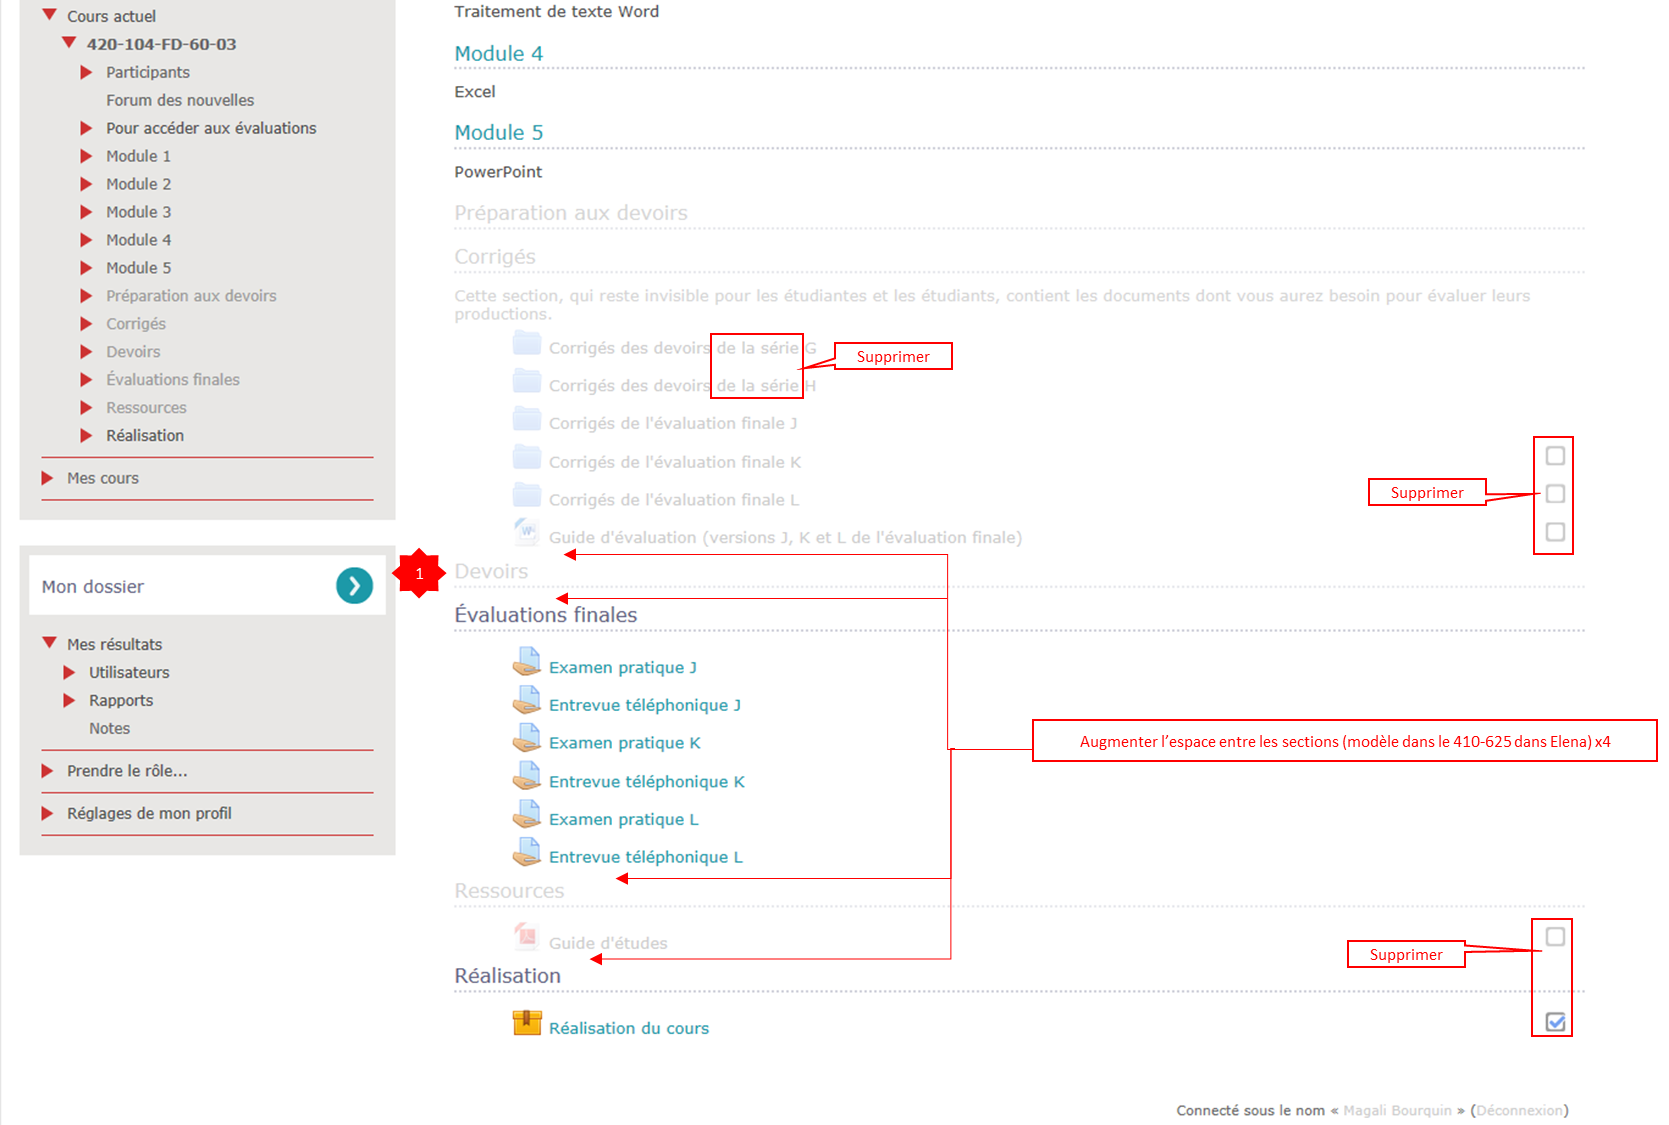Open the Module 4 heading link
The image size is (1669, 1125).
click(x=498, y=54)
